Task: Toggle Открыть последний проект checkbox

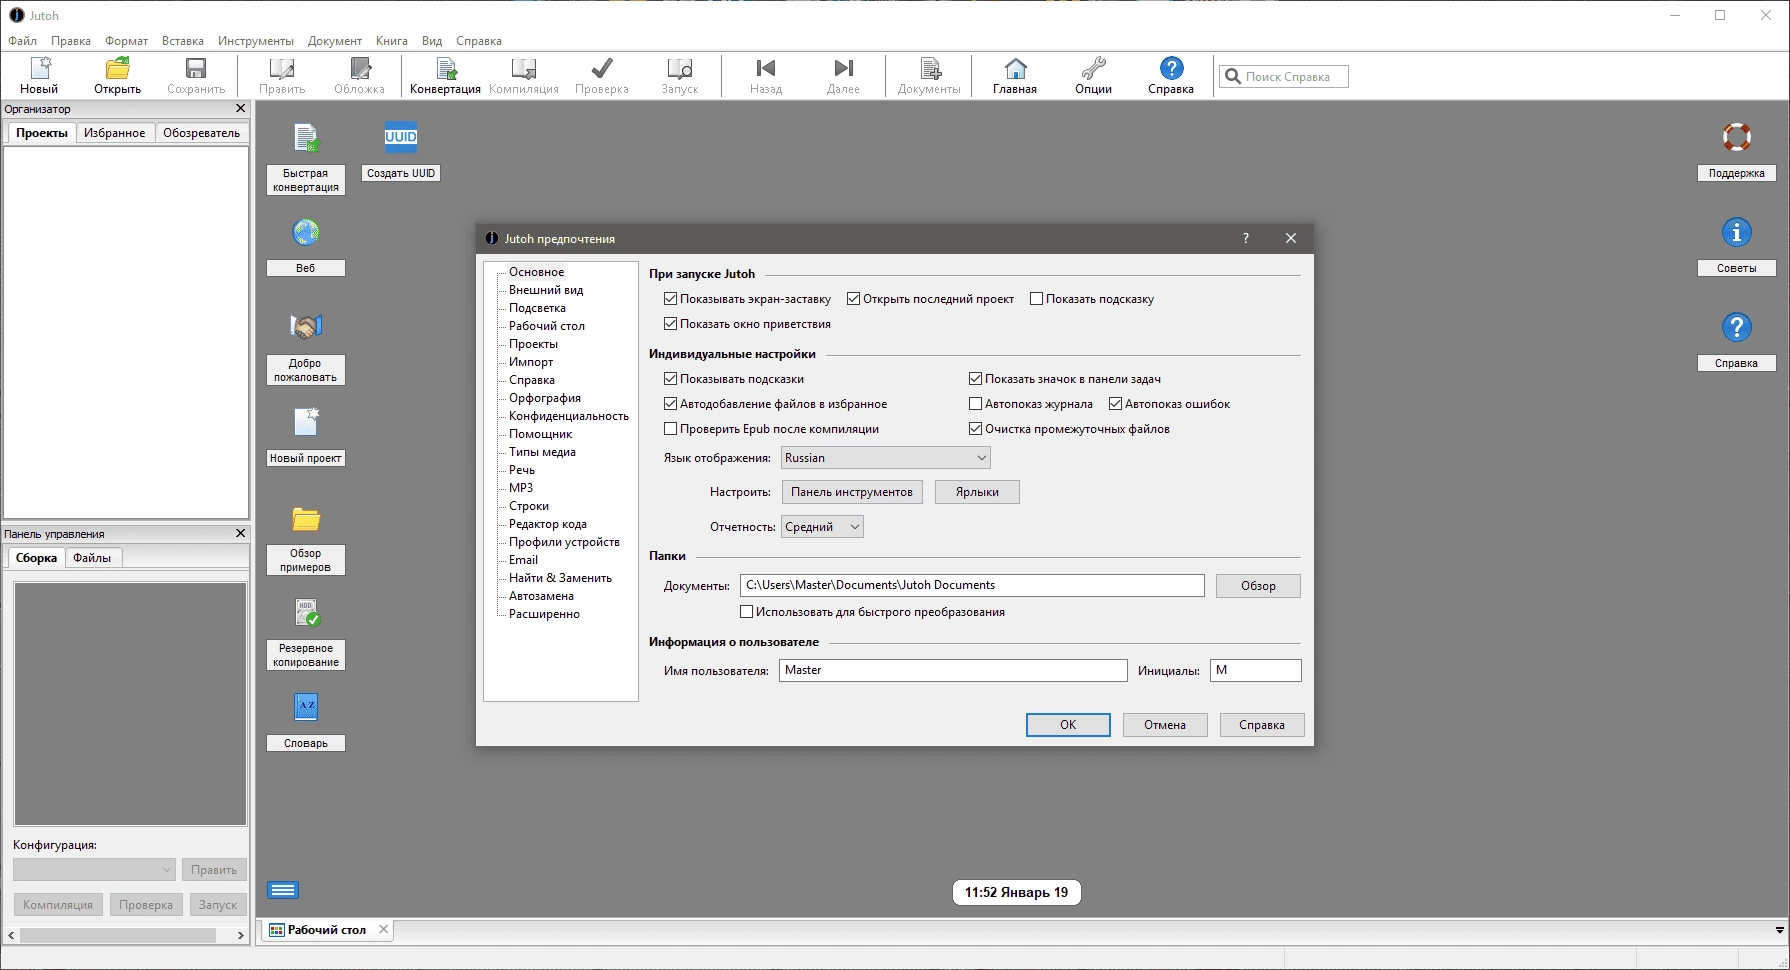Action: click(x=854, y=299)
